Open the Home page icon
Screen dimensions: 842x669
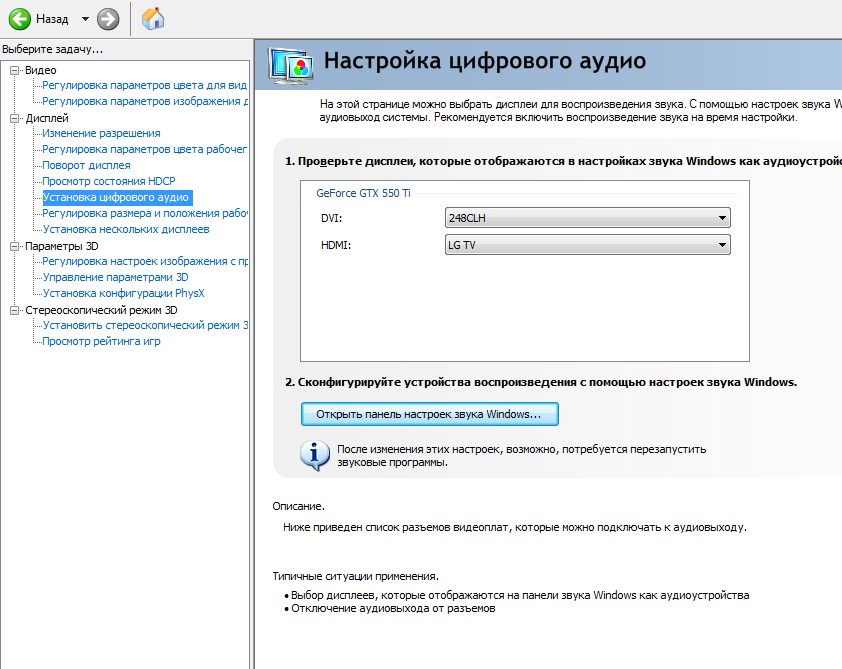click(x=153, y=19)
